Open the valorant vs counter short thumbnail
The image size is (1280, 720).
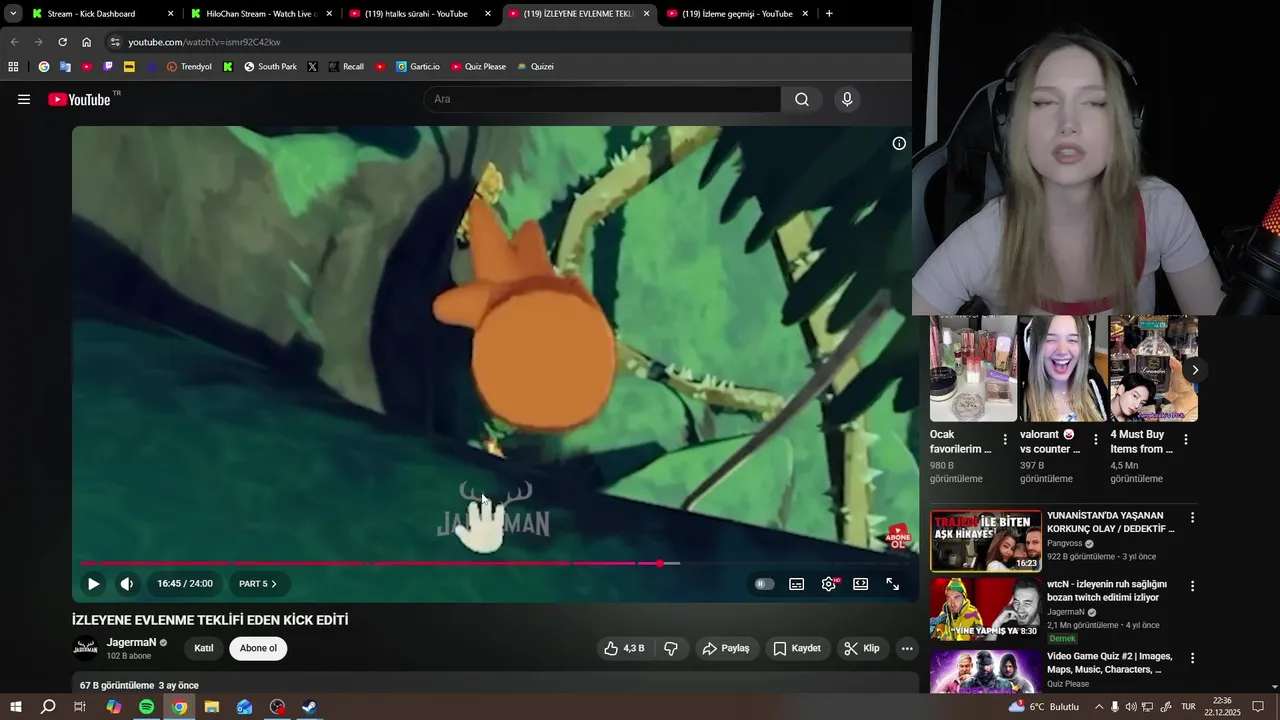pos(1063,368)
